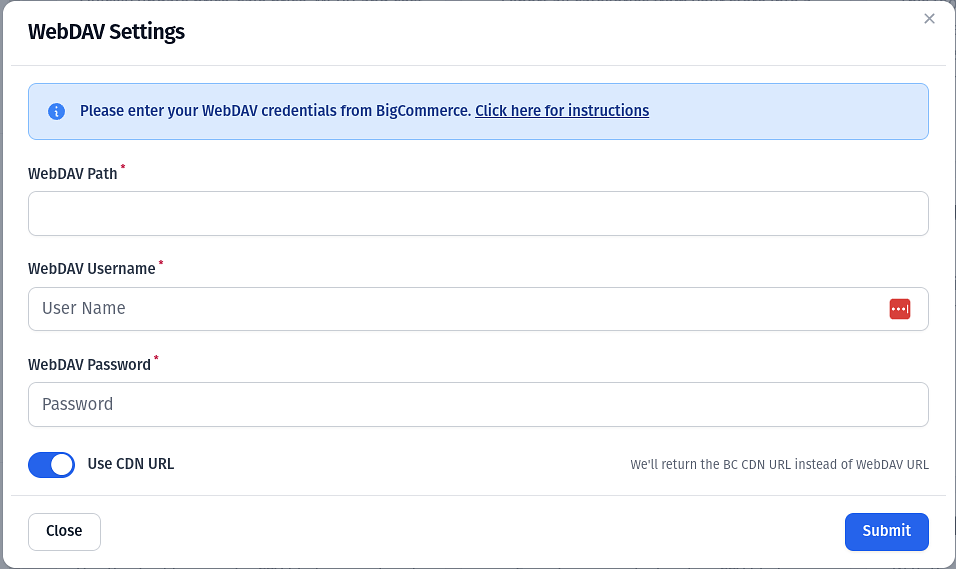
Task: Click the Close button at the bottom
Action: (x=64, y=532)
